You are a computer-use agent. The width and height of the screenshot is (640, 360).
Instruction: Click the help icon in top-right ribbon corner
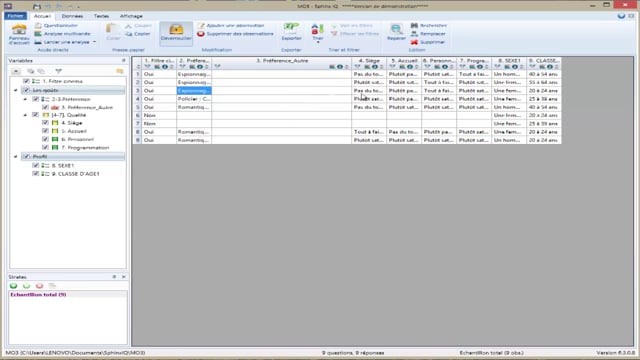click(621, 16)
